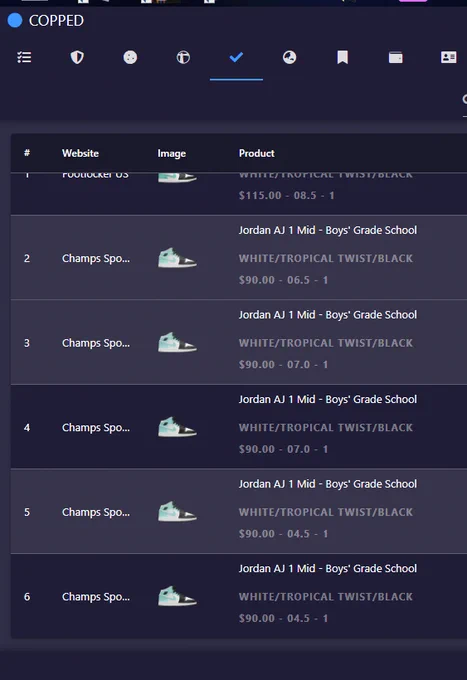Click row number 5
This screenshot has height=680, width=467.
[27, 512]
